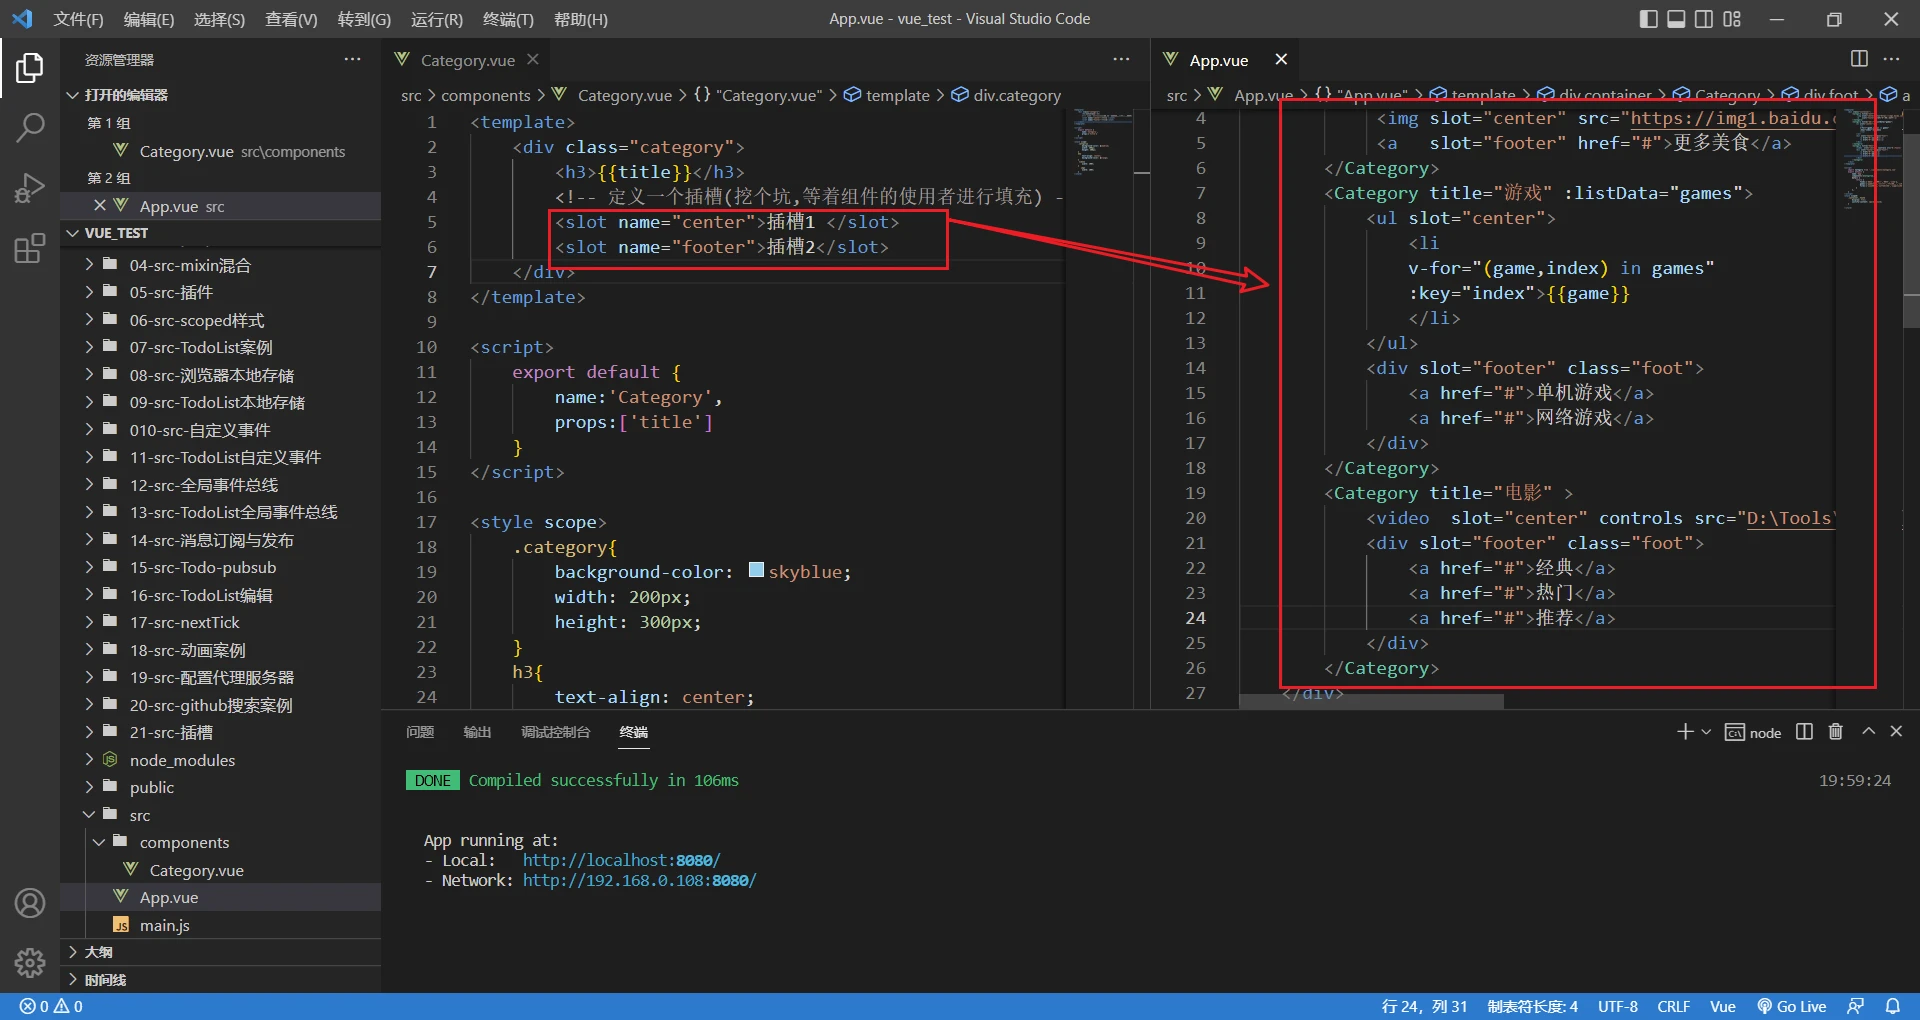Open the new terminal launch profile dropdown
Image resolution: width=1920 pixels, height=1020 pixels.
1706,732
